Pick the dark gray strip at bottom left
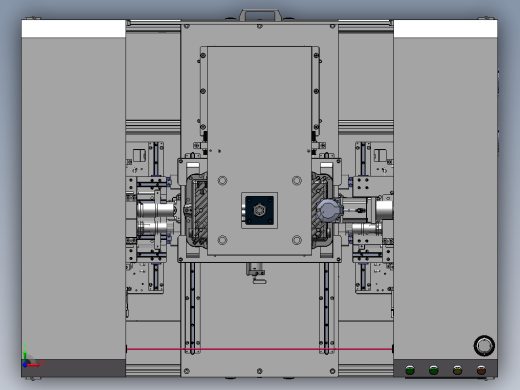Viewport: 520px width, 390px height. (74, 368)
